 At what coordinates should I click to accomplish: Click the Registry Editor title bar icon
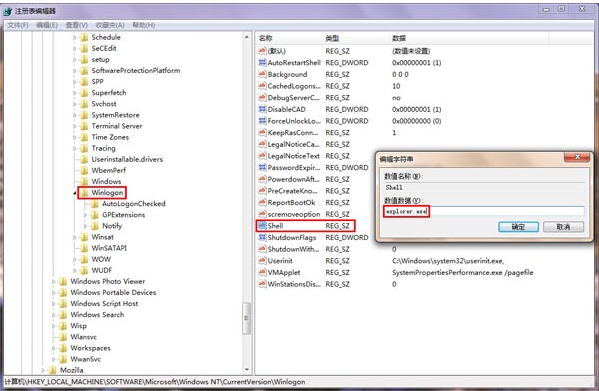pyautogui.click(x=8, y=11)
